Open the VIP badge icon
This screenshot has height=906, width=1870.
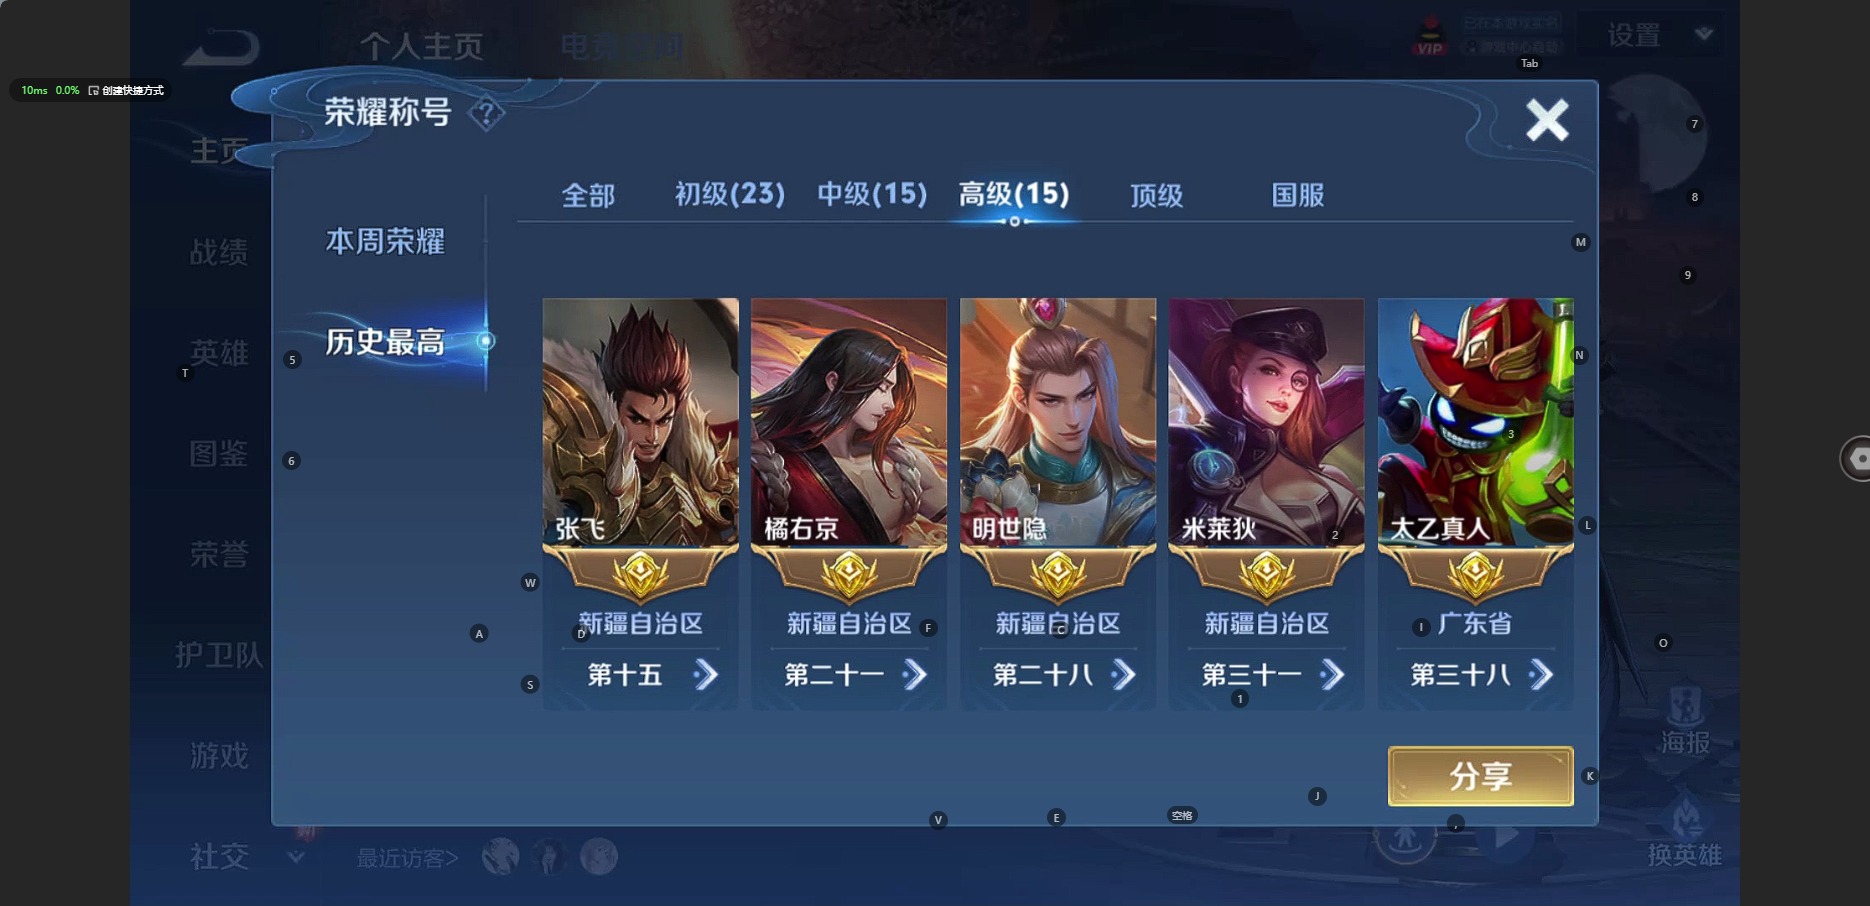(x=1430, y=37)
